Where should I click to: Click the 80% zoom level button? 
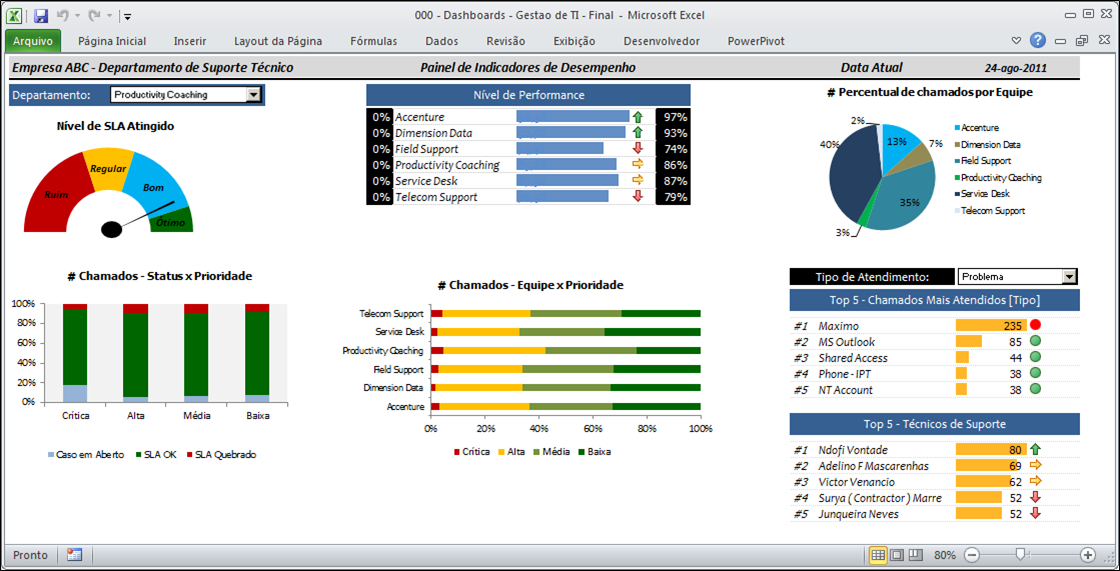coord(944,555)
